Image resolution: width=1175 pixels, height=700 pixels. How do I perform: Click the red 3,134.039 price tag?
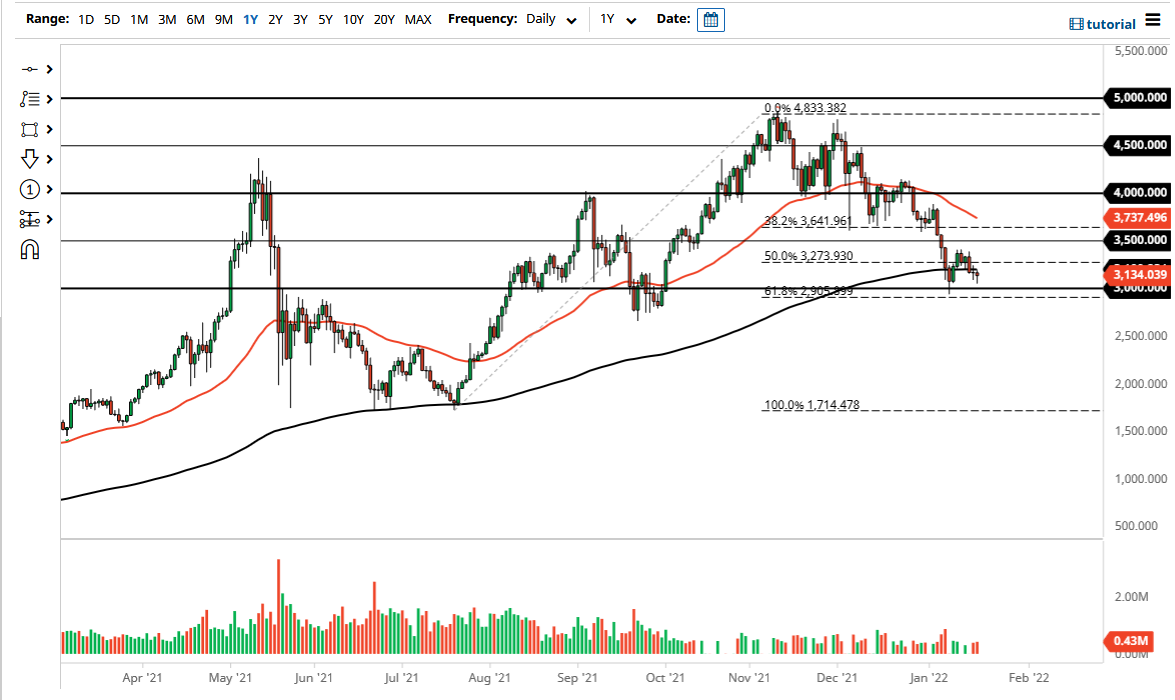click(1136, 274)
